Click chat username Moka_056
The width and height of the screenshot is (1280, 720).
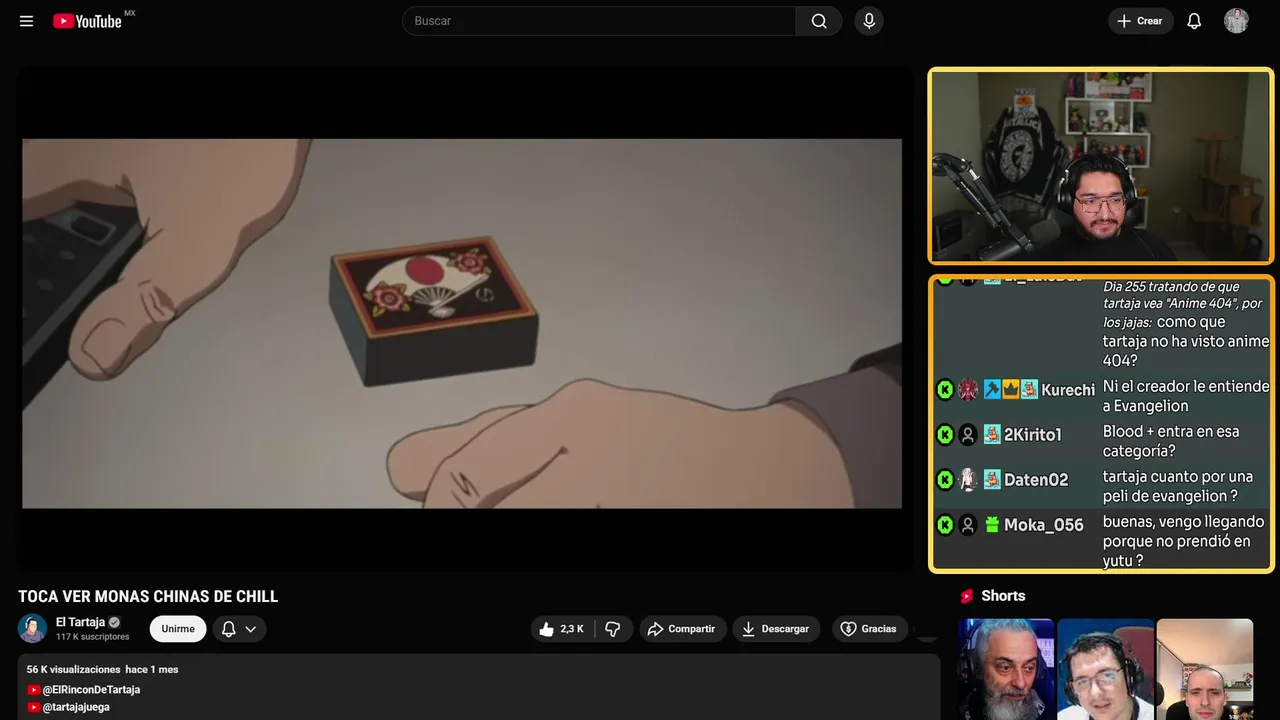click(1044, 525)
